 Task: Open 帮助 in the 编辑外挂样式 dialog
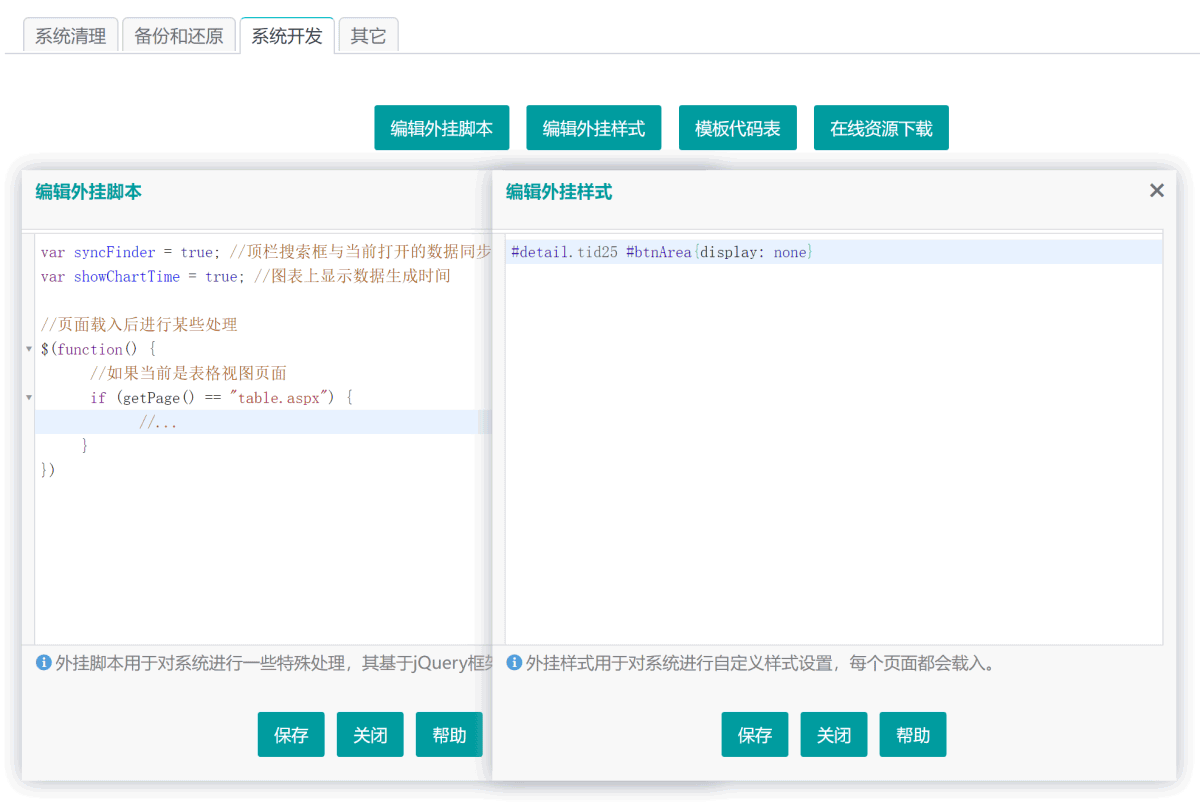[913, 735]
